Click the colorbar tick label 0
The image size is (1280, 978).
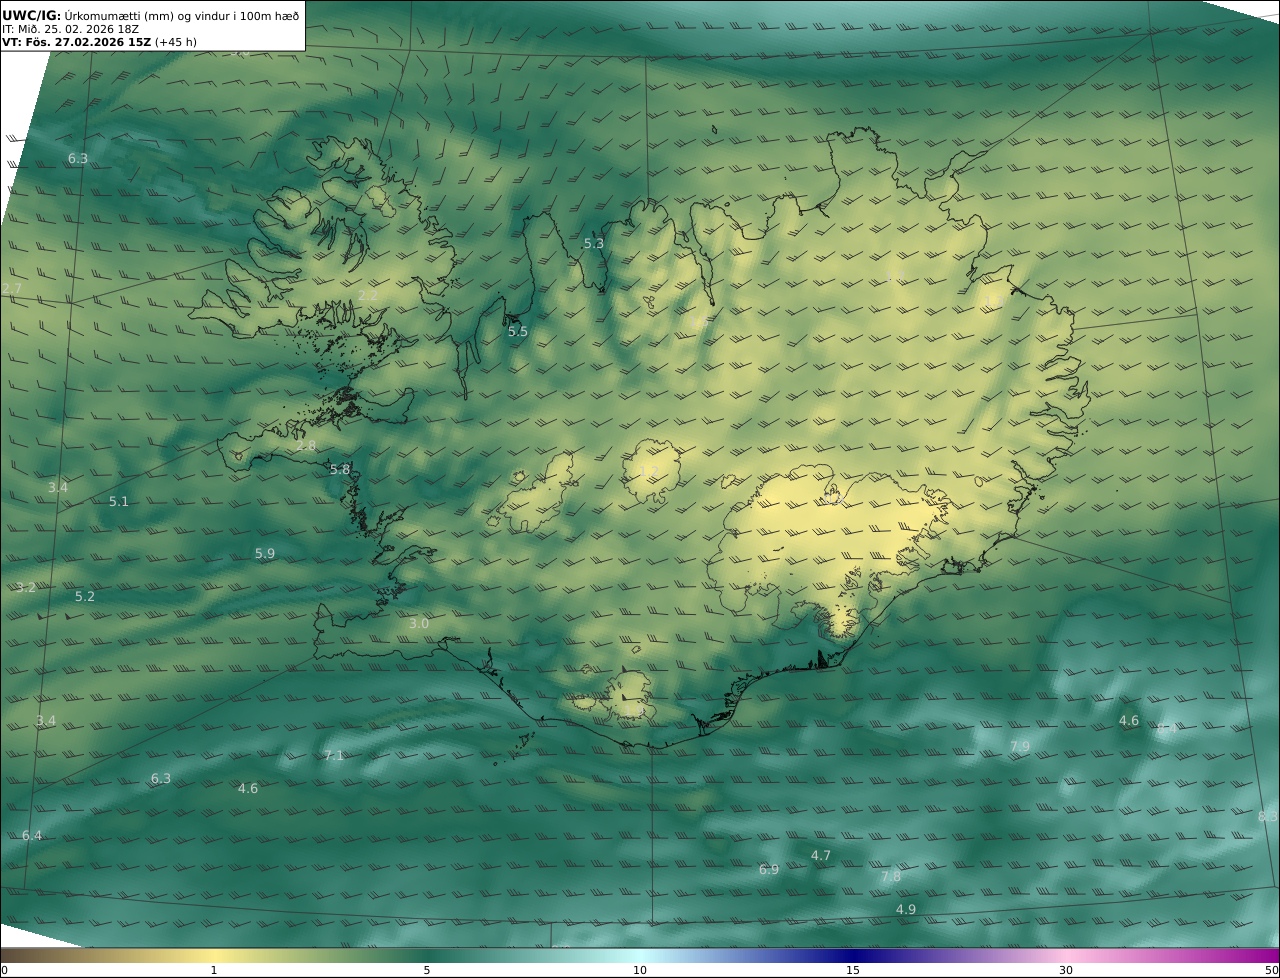pos(4,970)
